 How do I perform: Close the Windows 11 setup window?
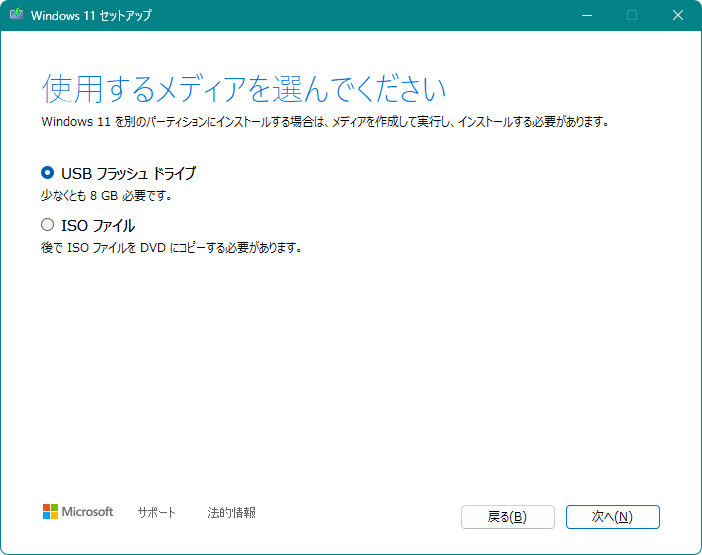677,16
